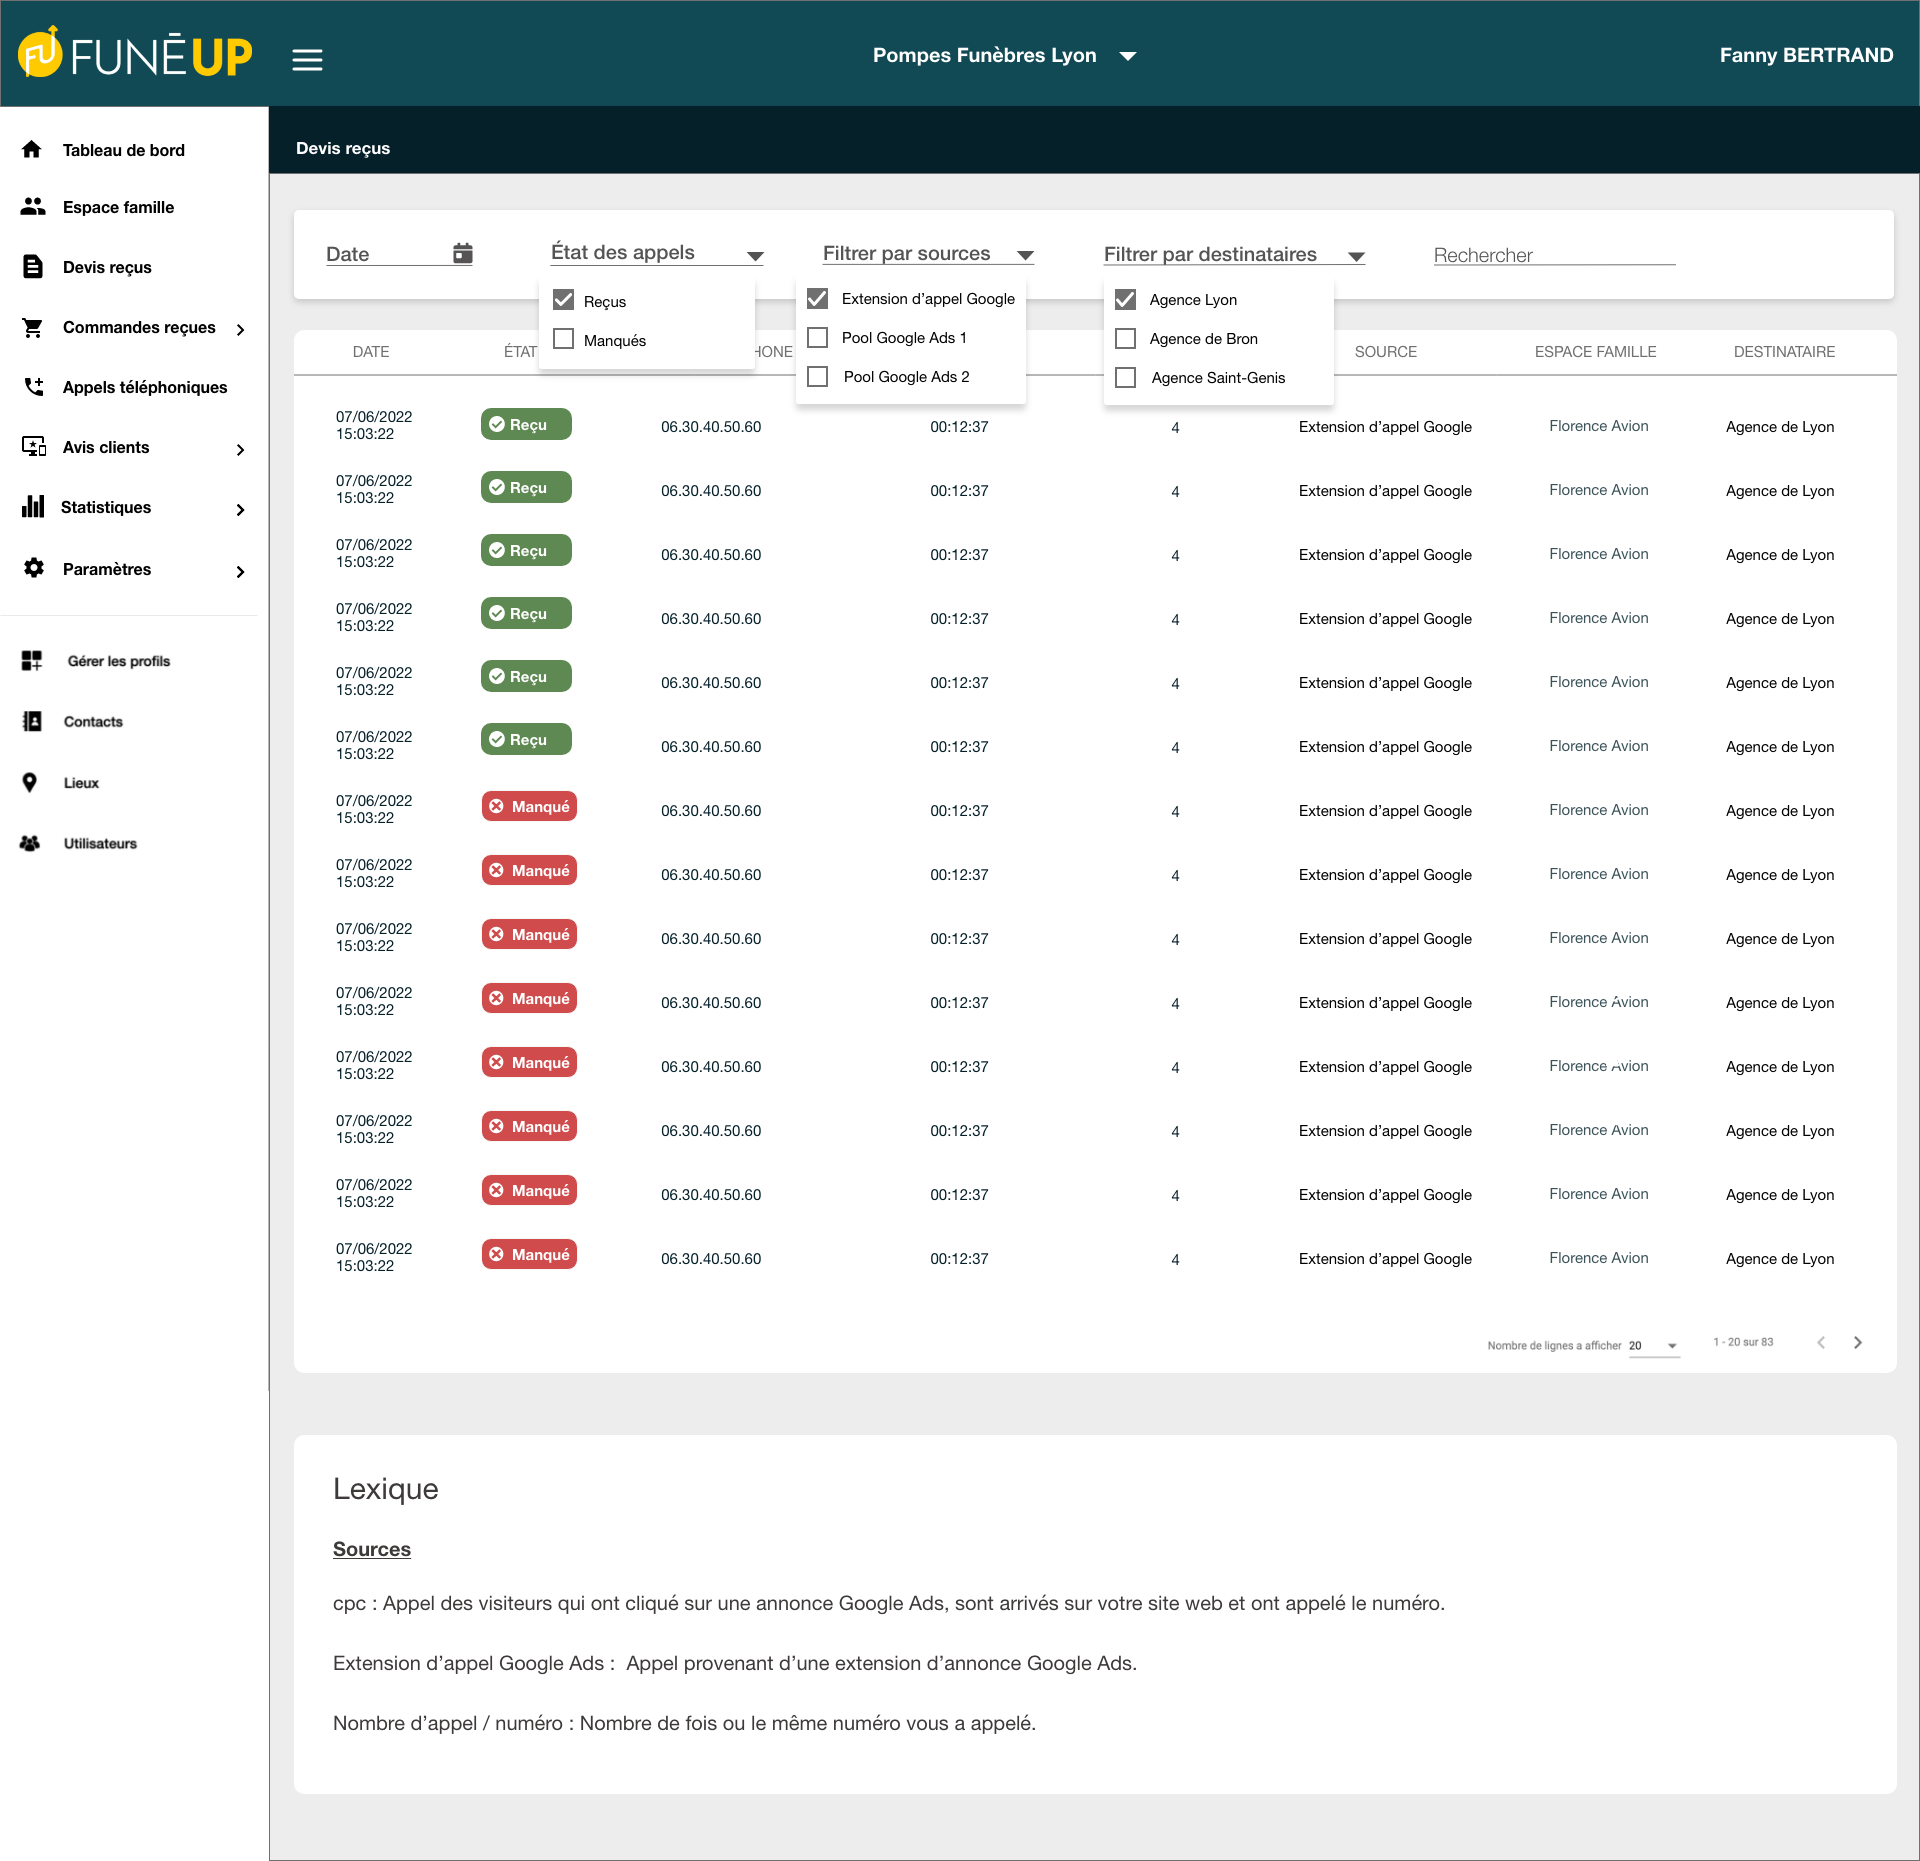
Task: Open Espace famille menu item
Action: point(118,207)
